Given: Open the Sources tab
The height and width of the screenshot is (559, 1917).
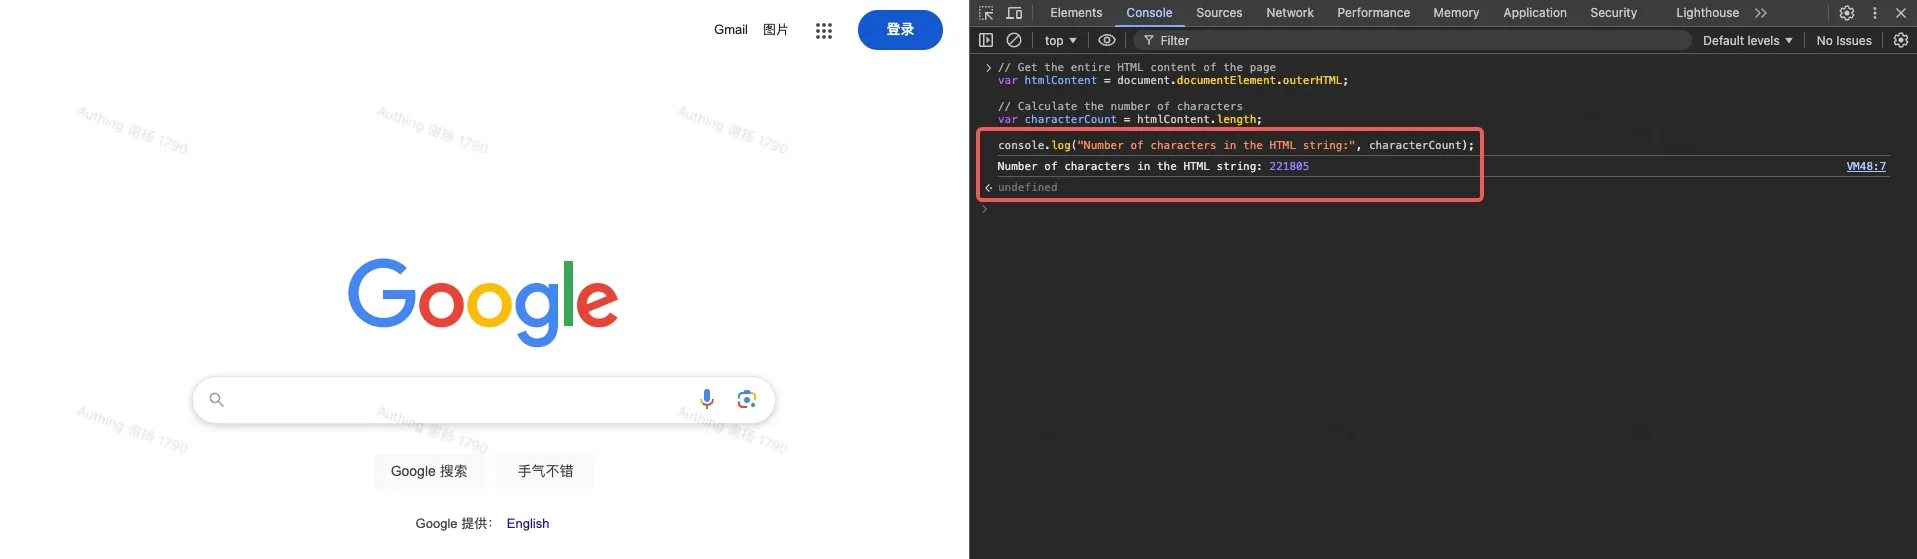Looking at the screenshot, I should point(1219,13).
